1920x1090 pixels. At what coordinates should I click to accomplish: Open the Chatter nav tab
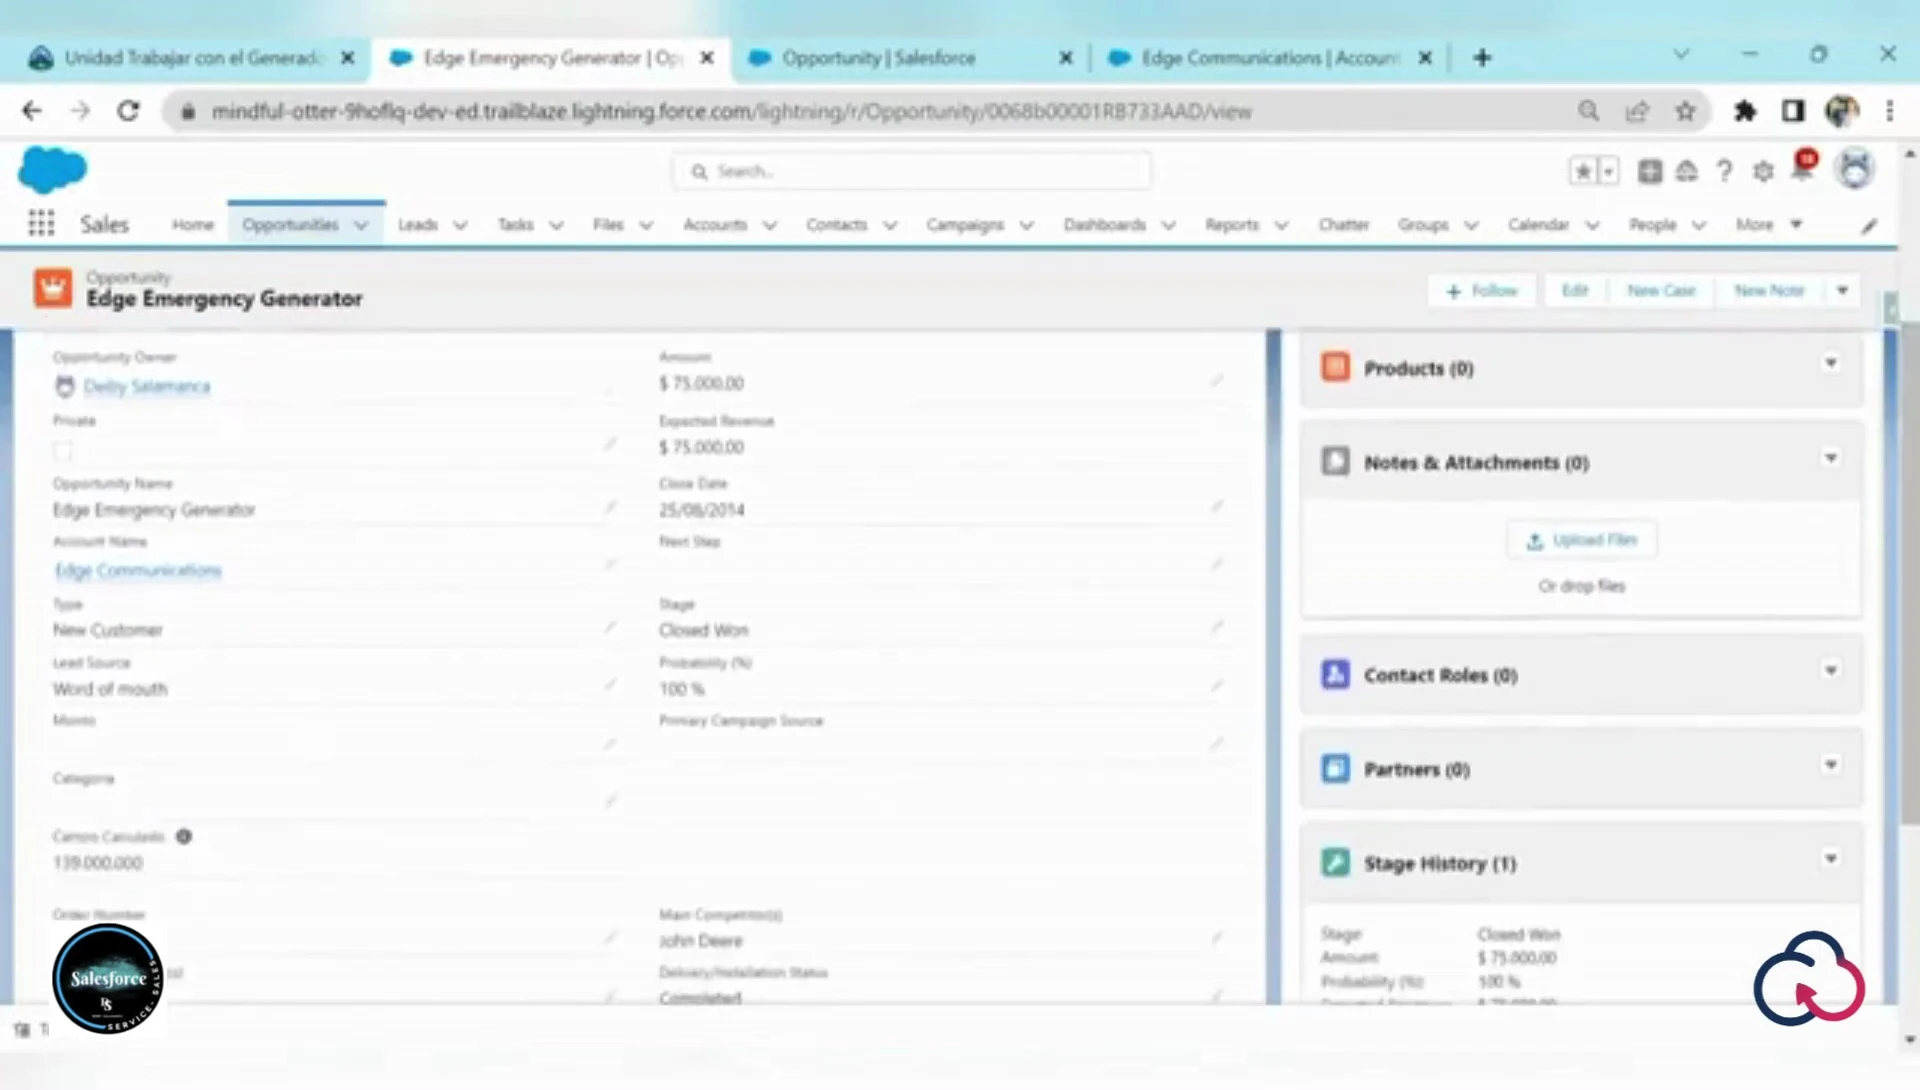tap(1344, 225)
